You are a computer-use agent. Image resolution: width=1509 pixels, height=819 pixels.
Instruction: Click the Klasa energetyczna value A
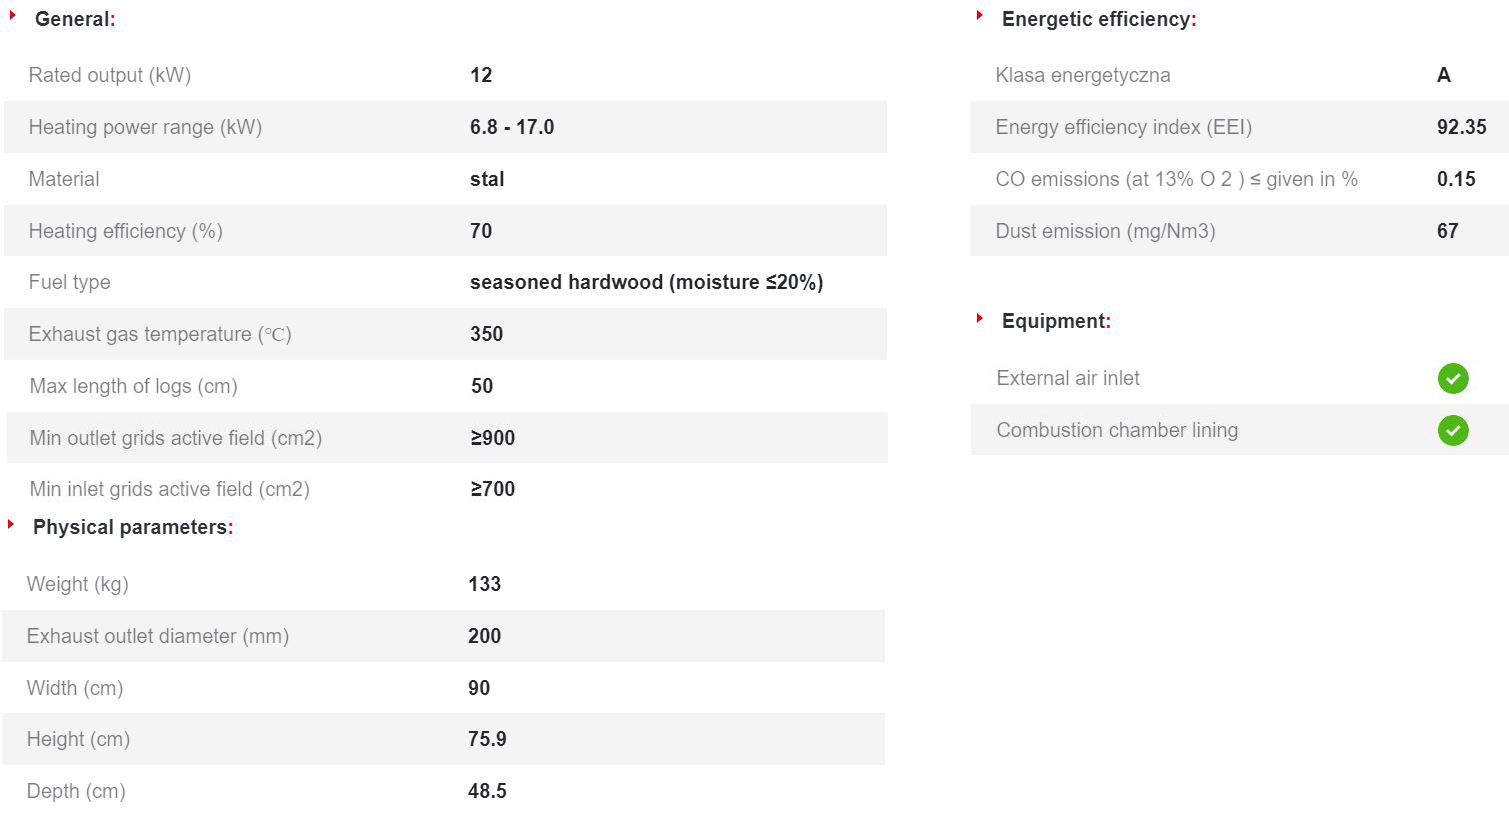coord(1444,75)
